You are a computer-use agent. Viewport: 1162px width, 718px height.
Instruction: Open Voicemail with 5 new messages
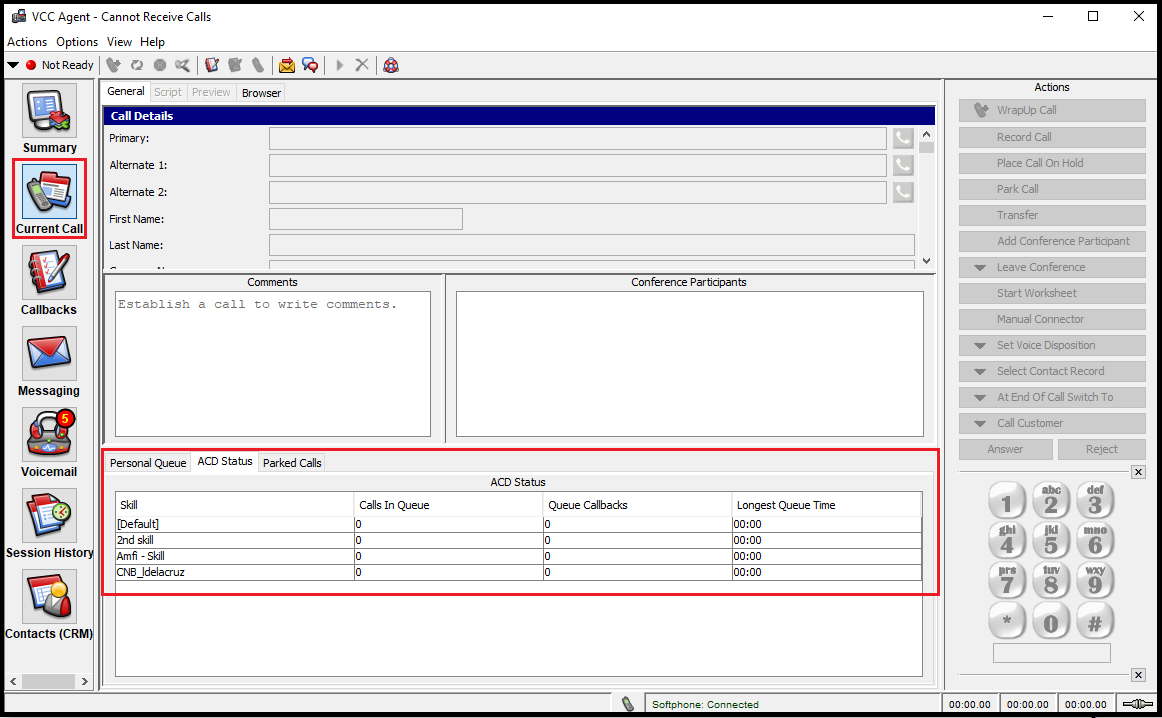pyautogui.click(x=49, y=435)
